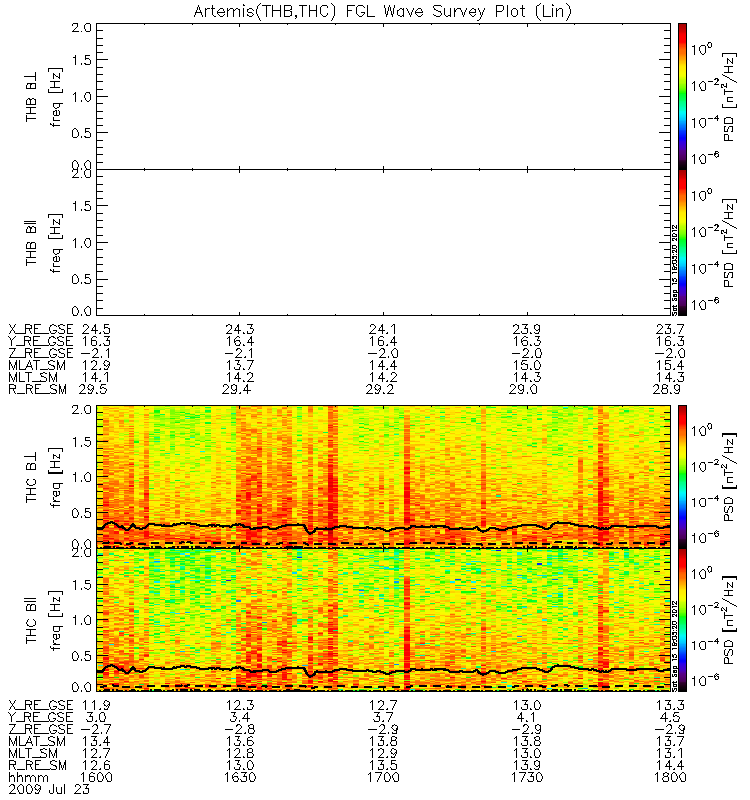Click inside the THC B⊥ spectrogram panel
This screenshot has height=800, width=750.
(x=383, y=477)
